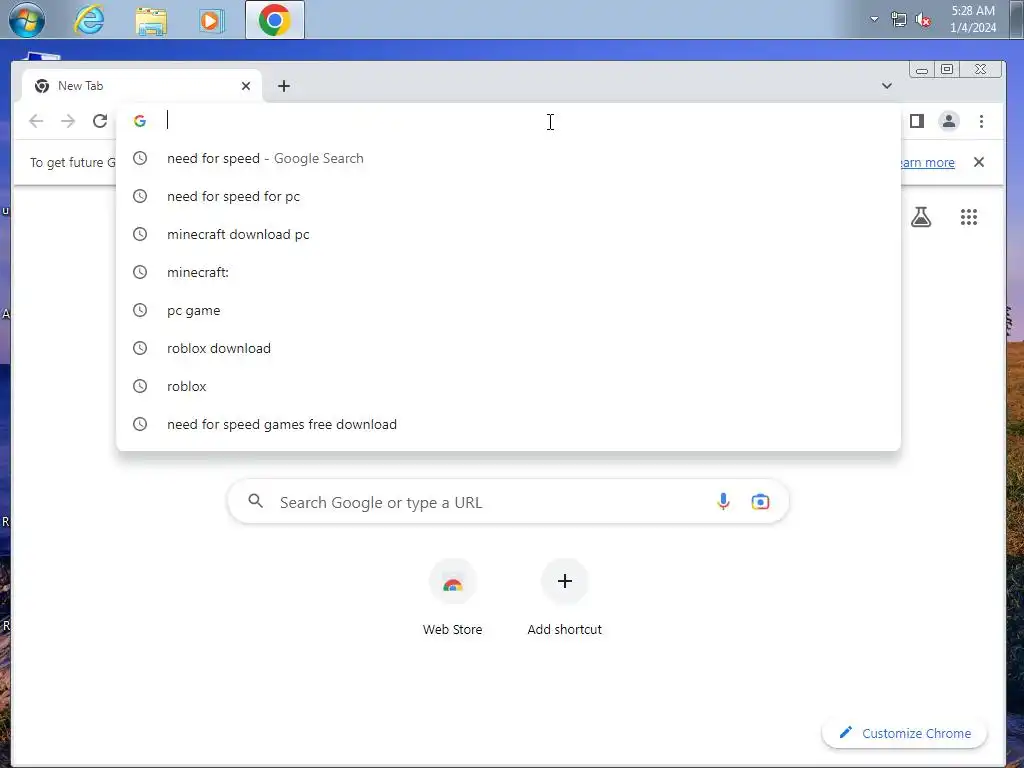The width and height of the screenshot is (1024, 768).
Task: Pick the 'roblox download' suggestion
Action: point(508,348)
